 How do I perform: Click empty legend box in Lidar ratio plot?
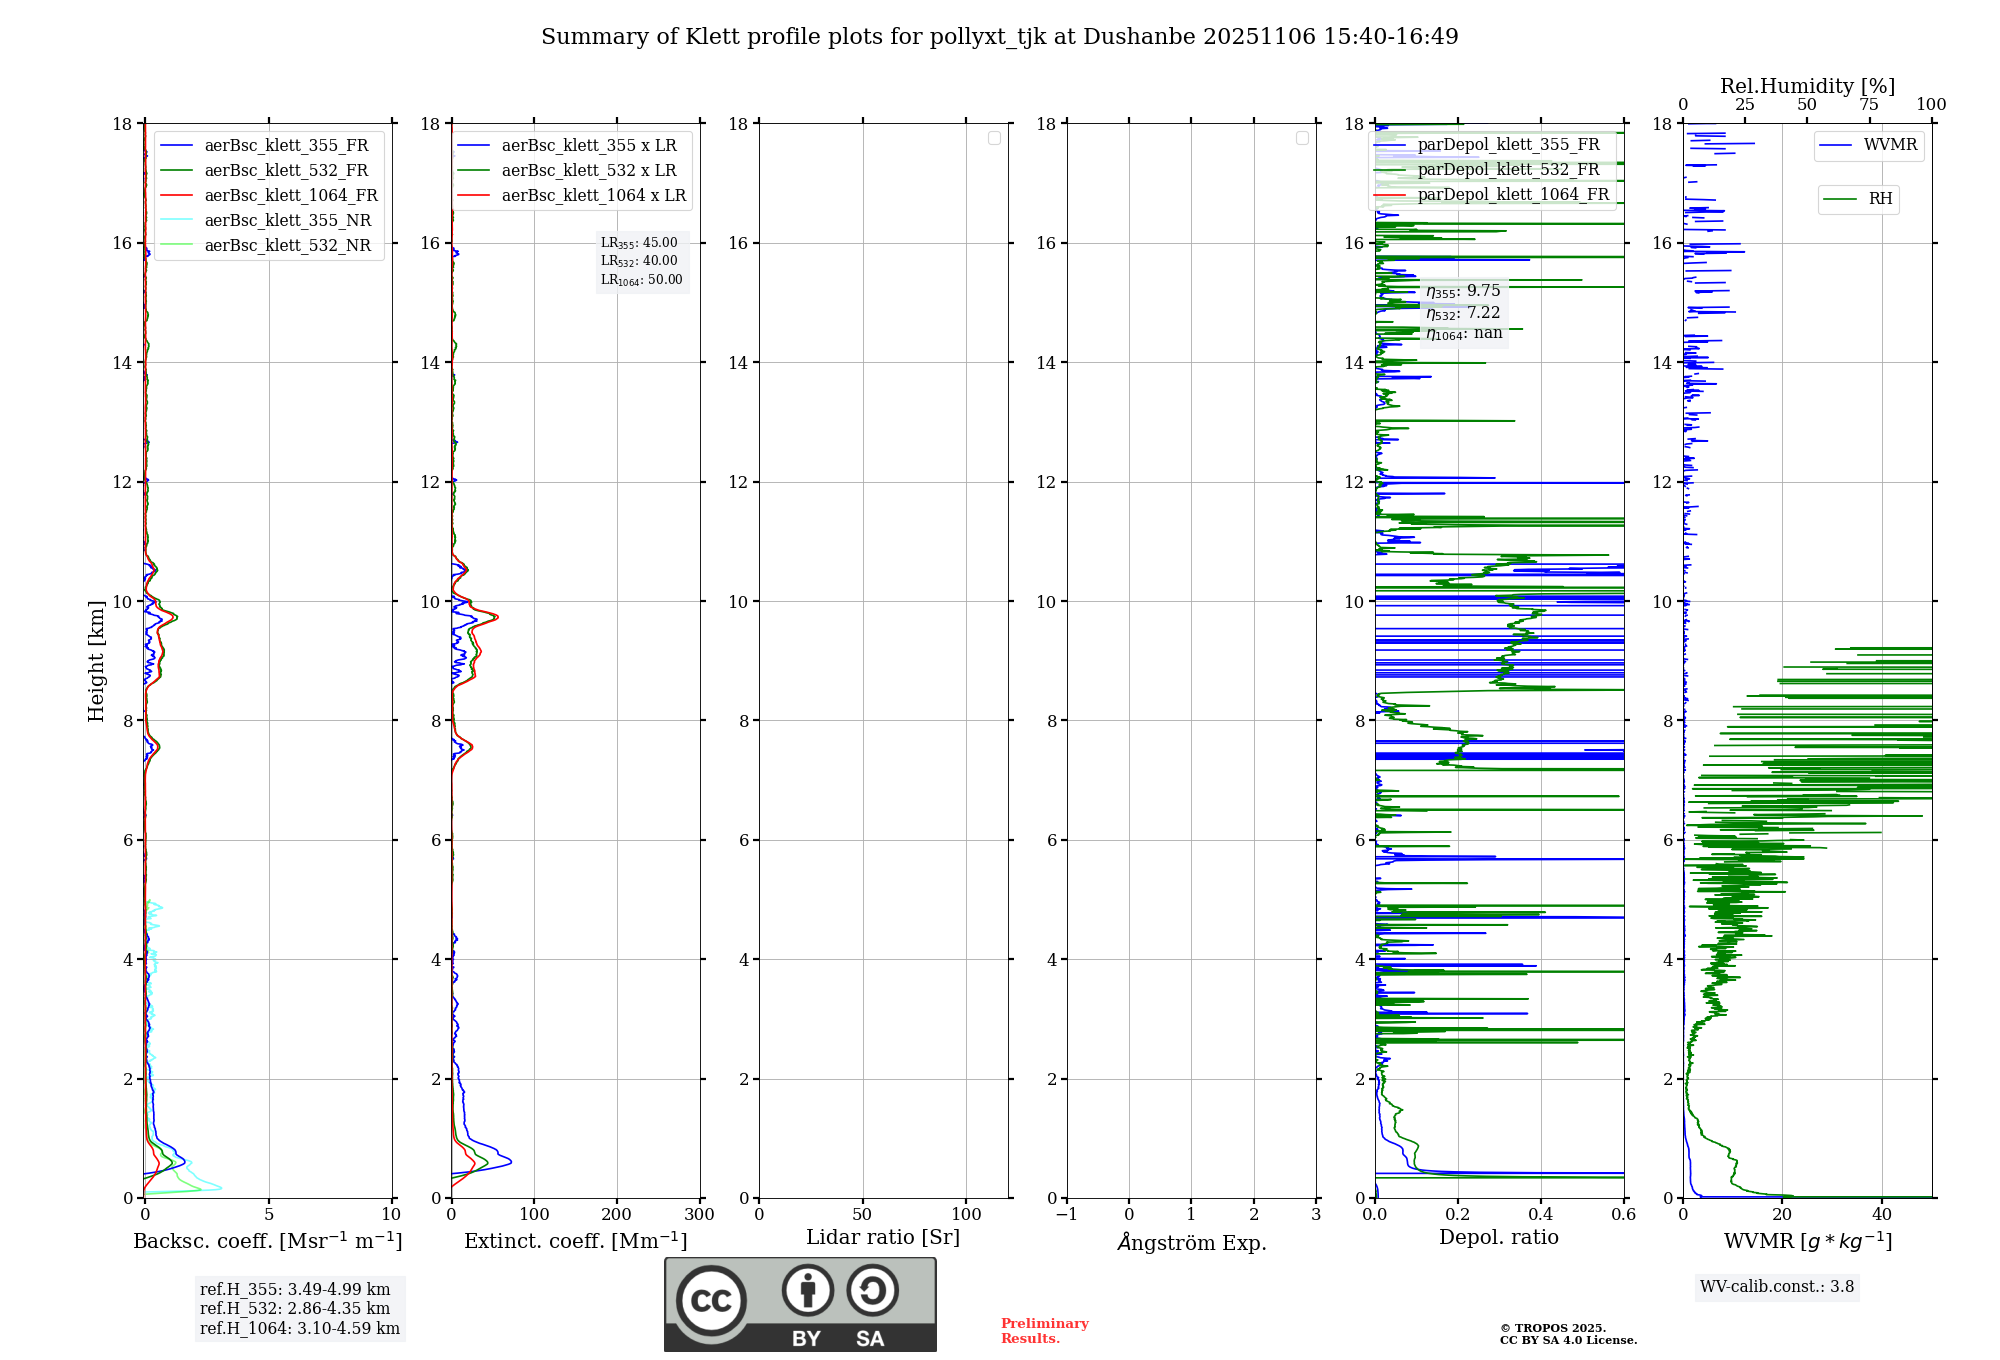[x=994, y=138]
